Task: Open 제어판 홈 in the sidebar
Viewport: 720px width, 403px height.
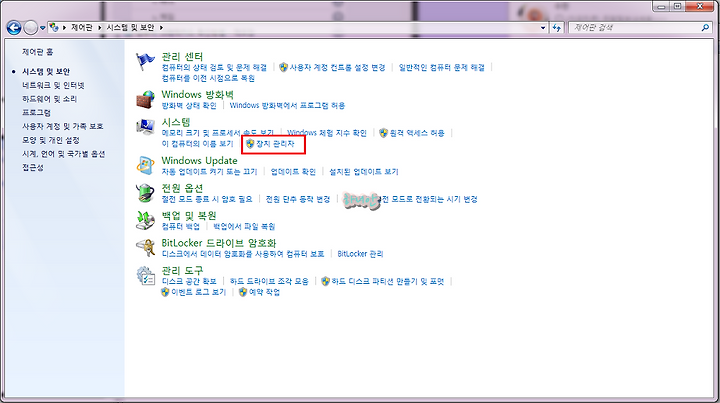Action: (37, 52)
